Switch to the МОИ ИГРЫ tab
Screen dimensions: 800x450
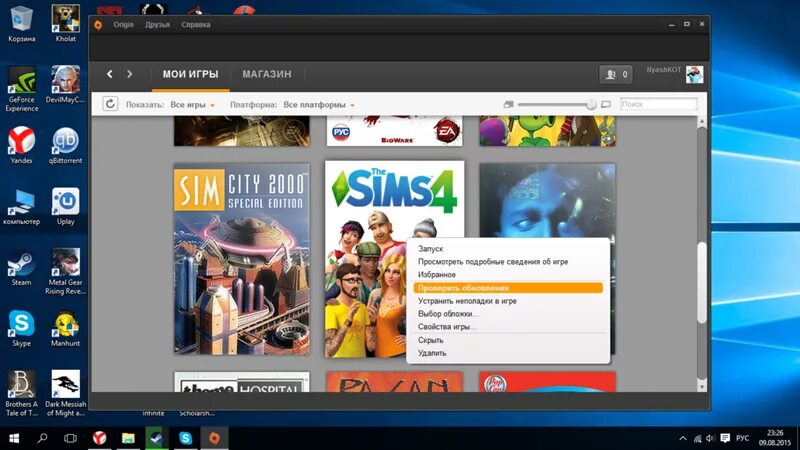[x=190, y=74]
